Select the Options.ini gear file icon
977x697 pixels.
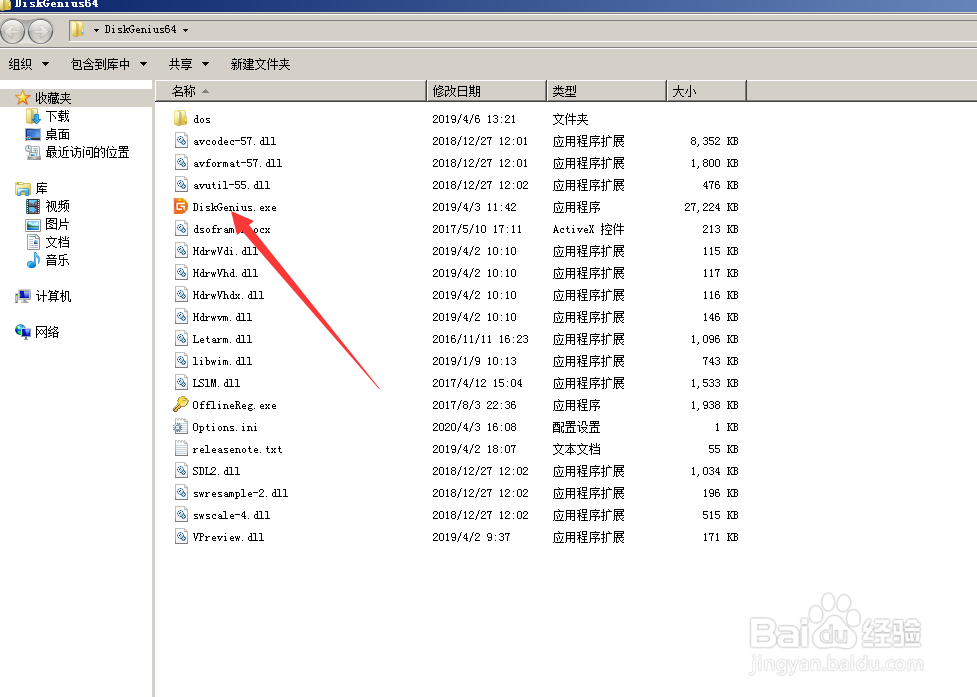[x=181, y=427]
